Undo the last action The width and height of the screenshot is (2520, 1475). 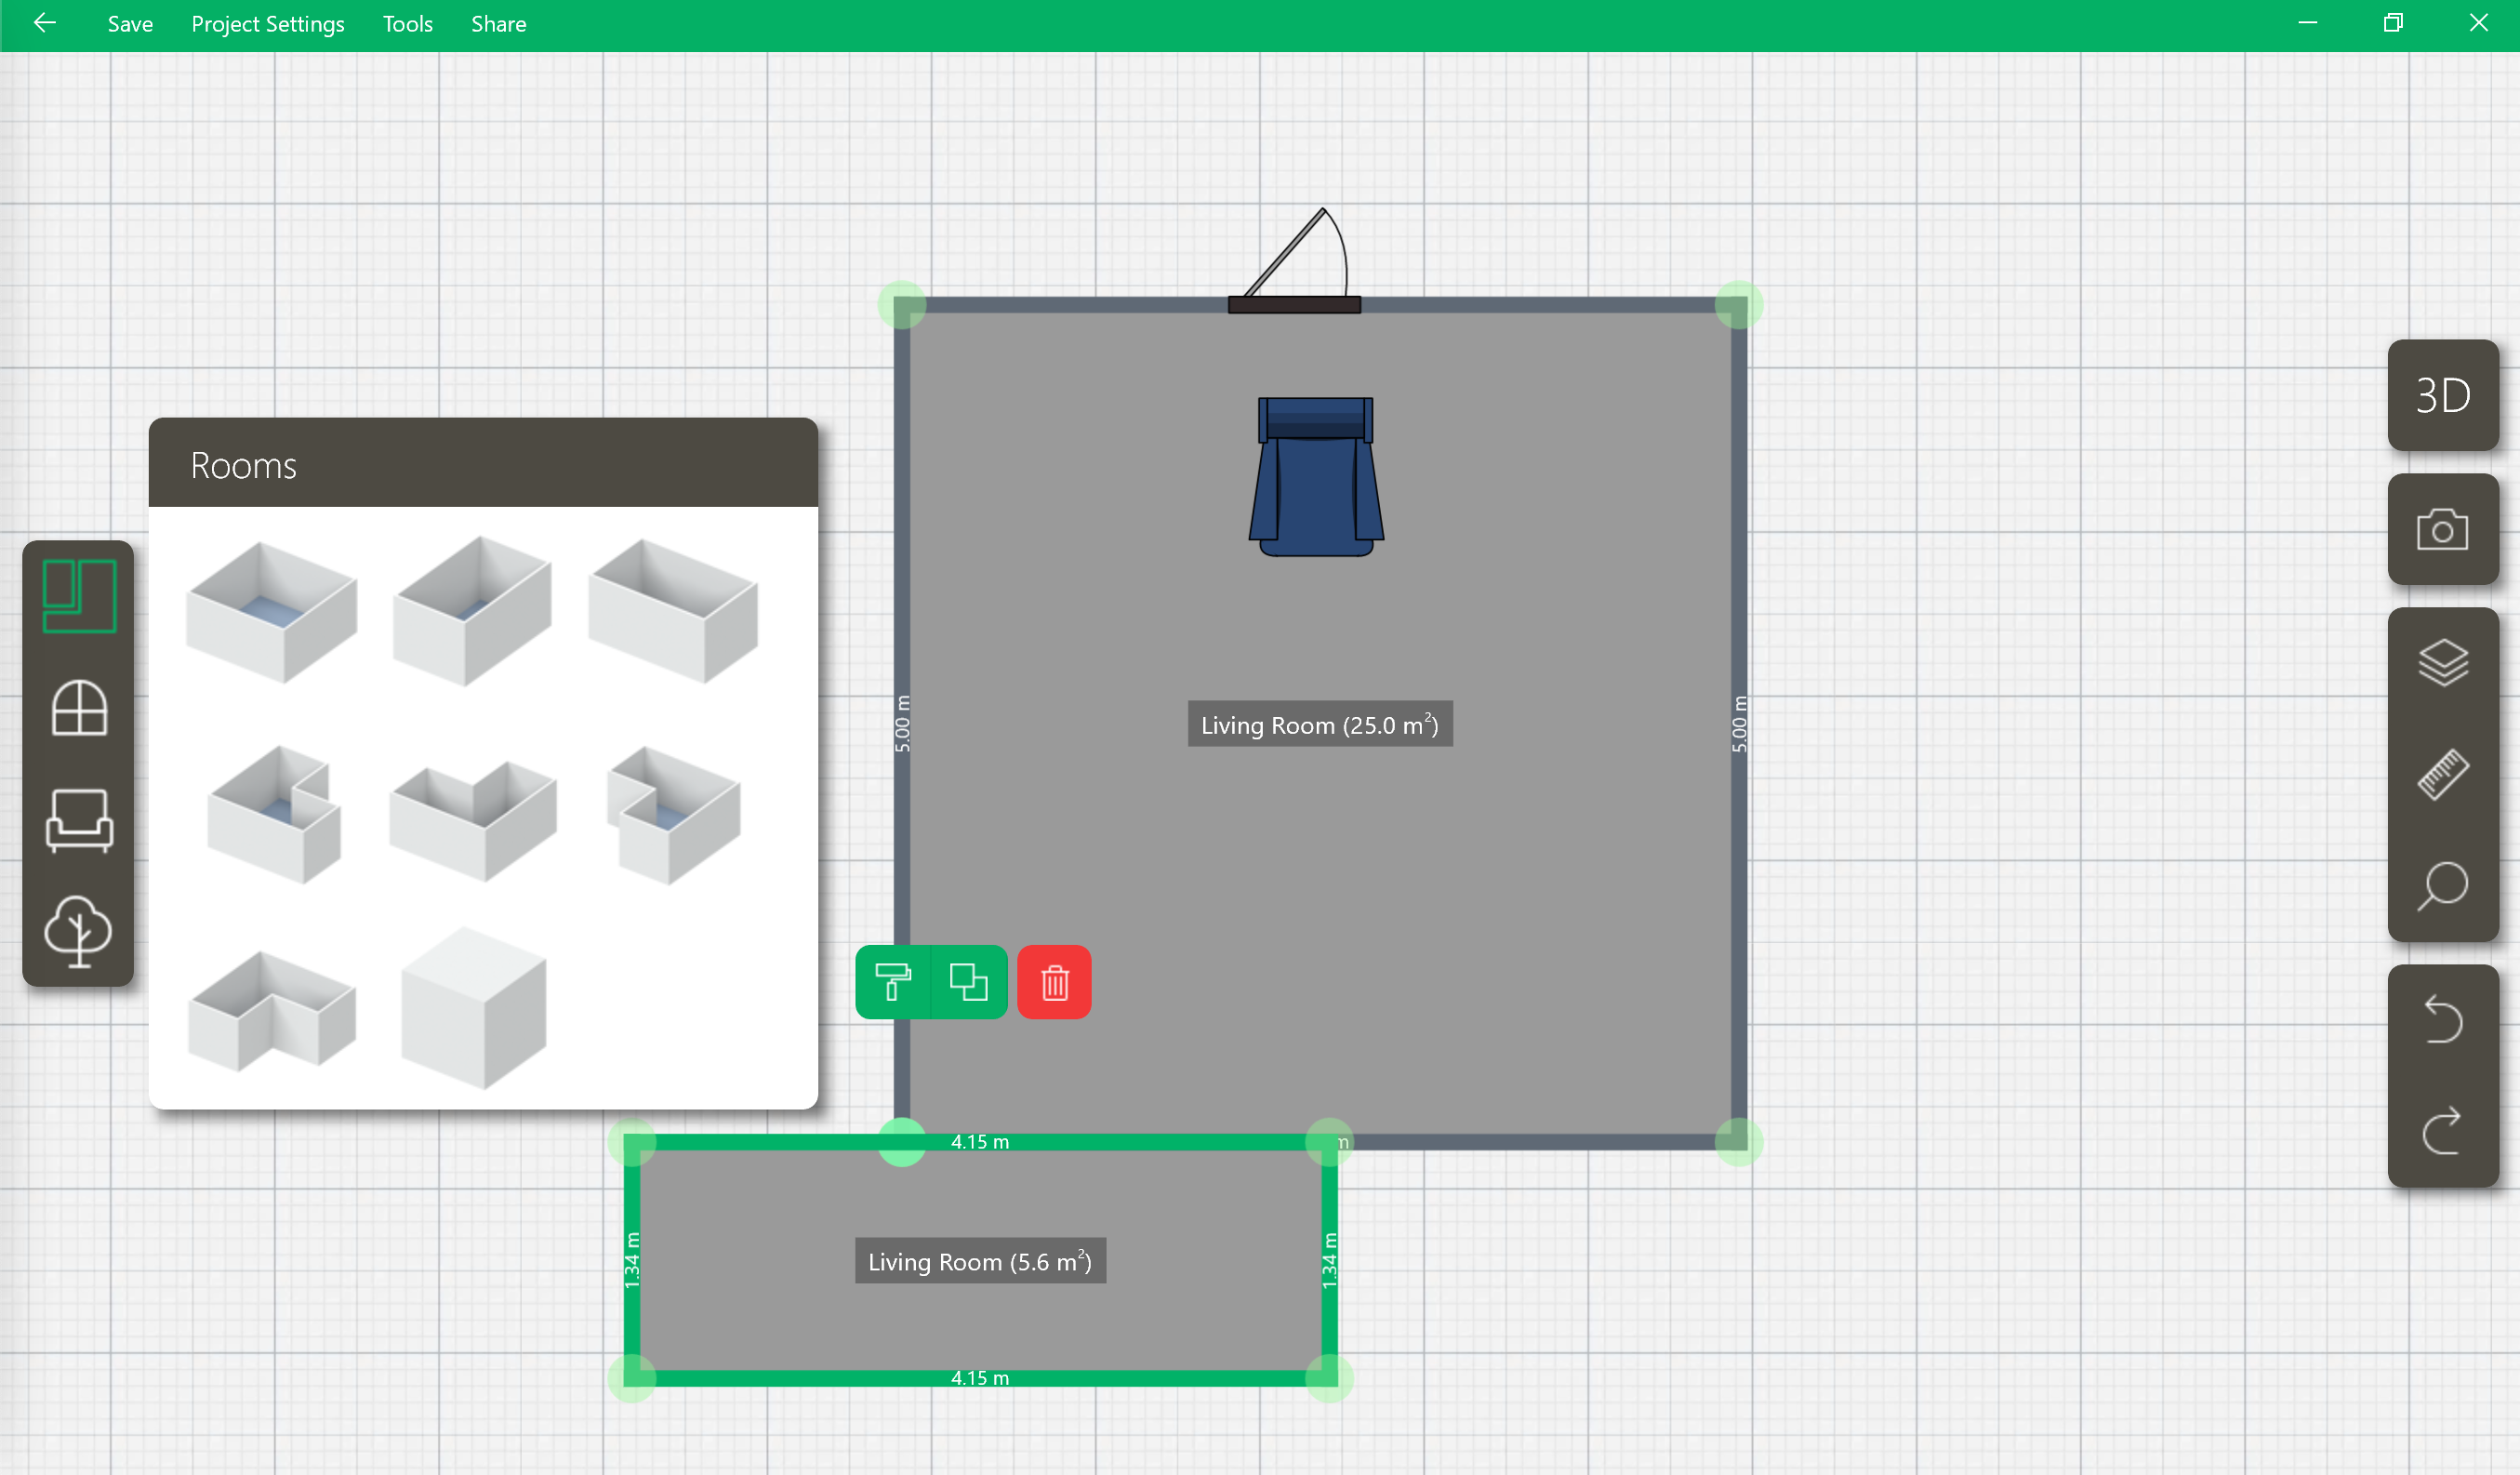coord(2442,1020)
